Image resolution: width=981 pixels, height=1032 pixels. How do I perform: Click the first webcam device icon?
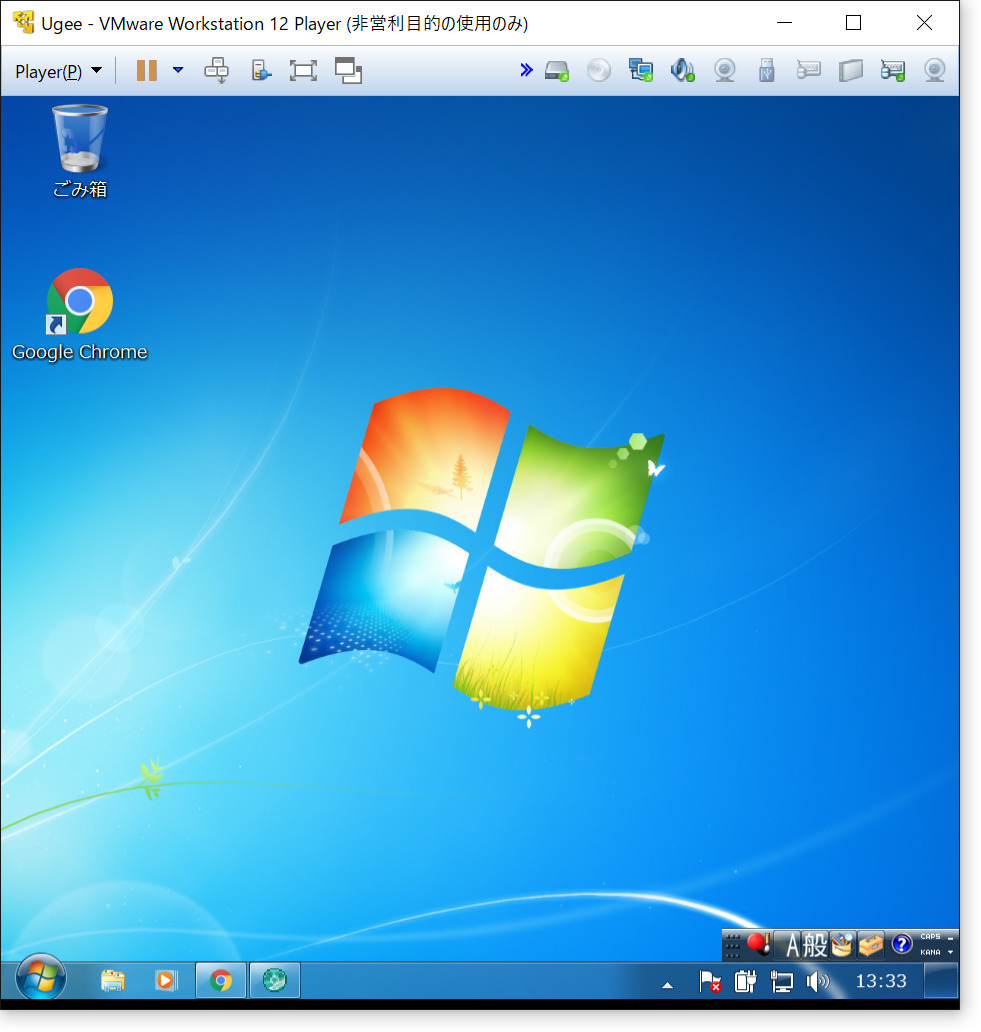click(724, 70)
